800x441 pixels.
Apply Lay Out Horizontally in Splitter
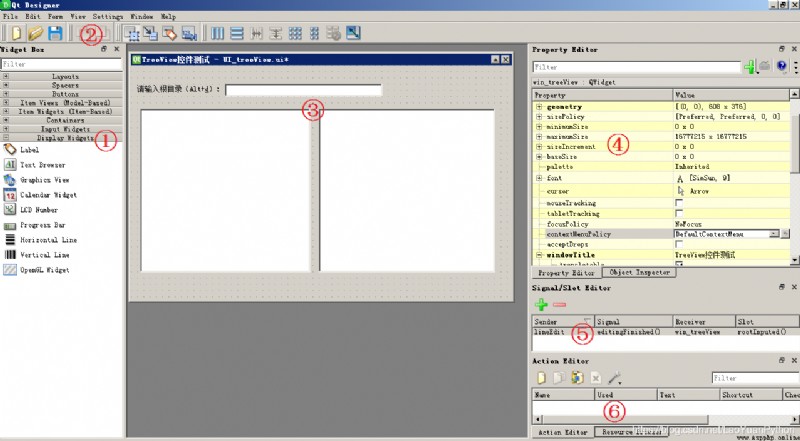tap(256, 34)
